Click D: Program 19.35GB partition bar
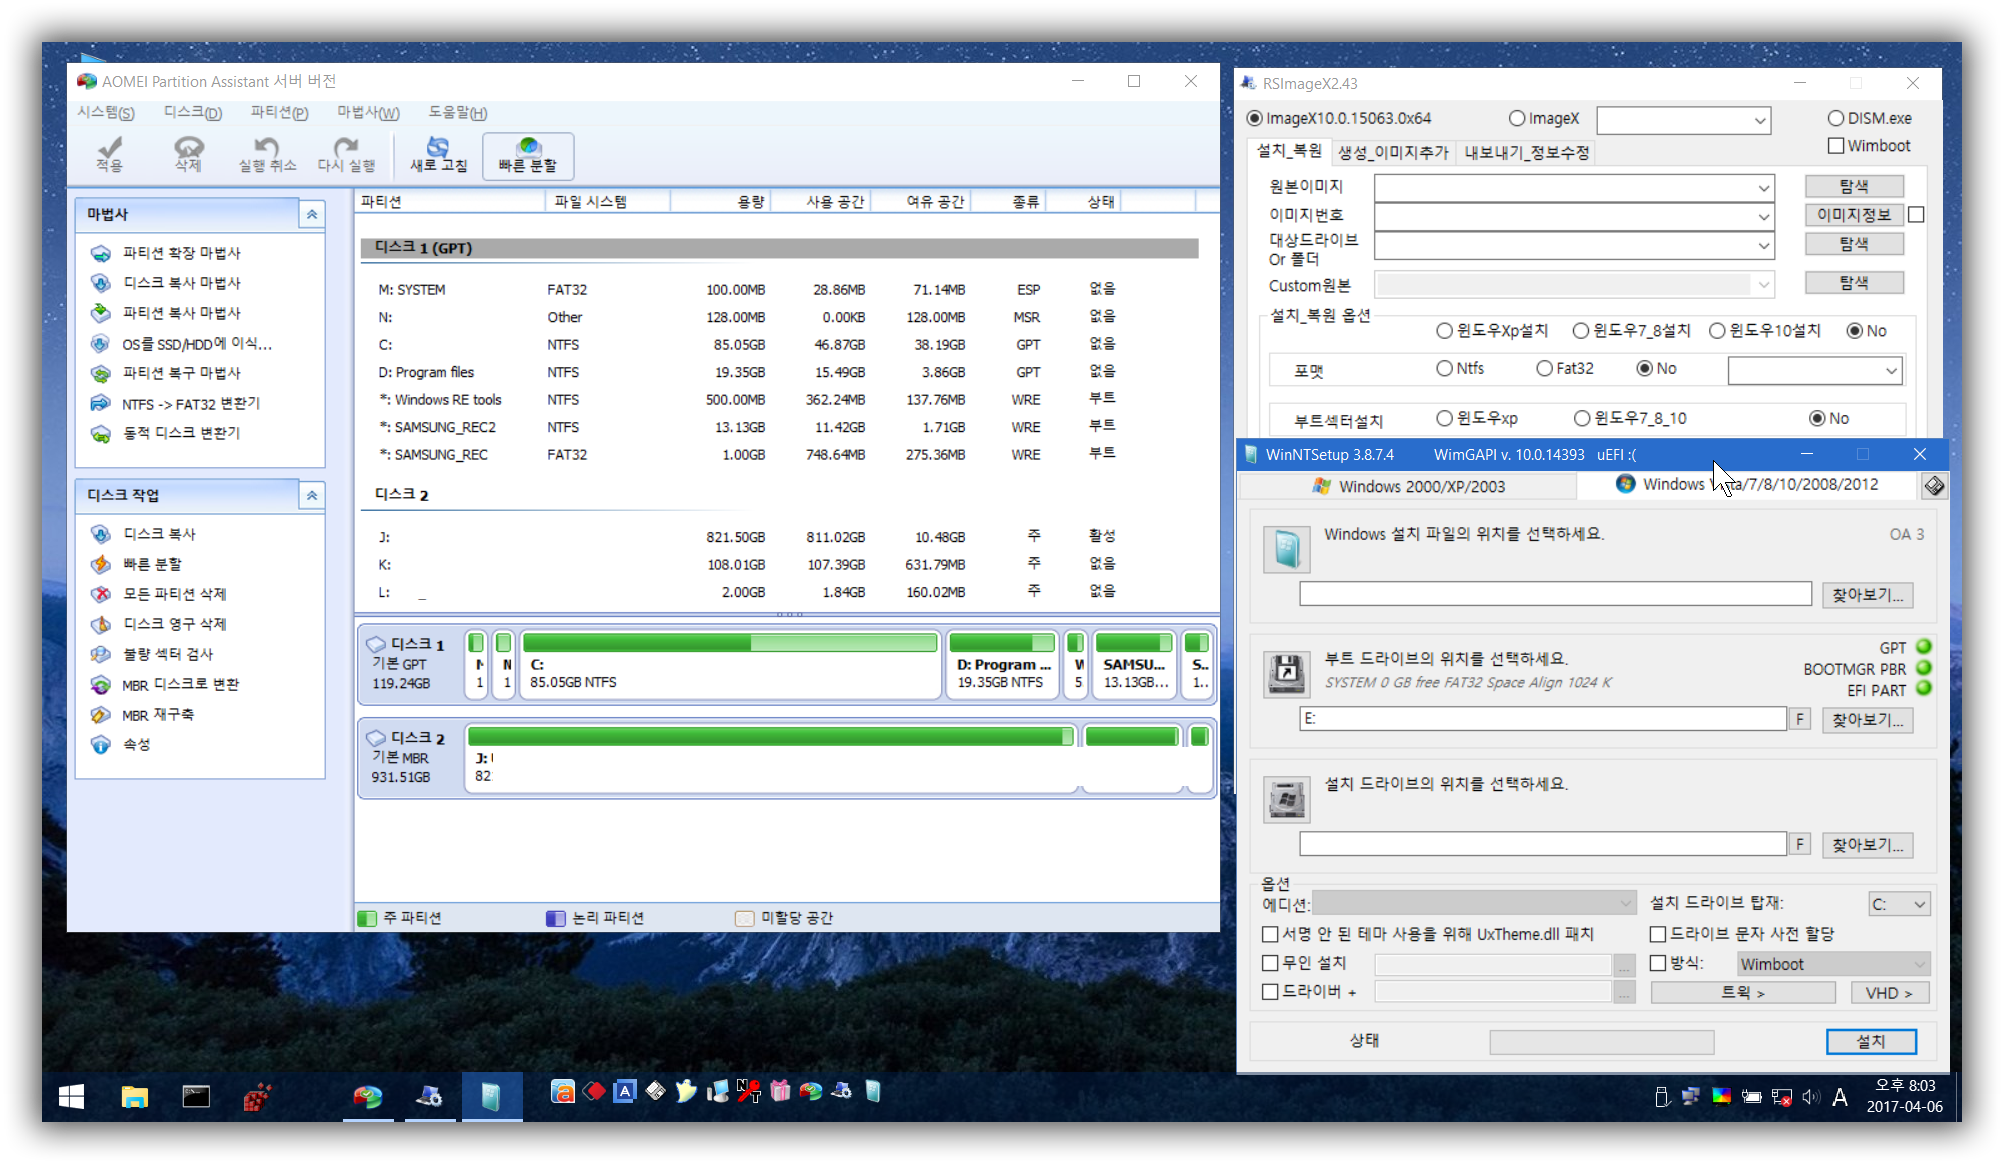The image size is (2004, 1164). (1002, 664)
